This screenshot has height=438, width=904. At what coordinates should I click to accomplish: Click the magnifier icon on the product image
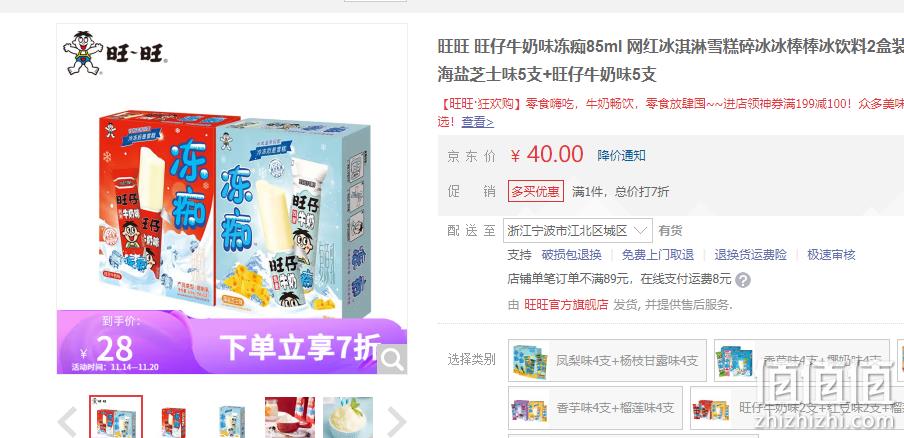(393, 360)
